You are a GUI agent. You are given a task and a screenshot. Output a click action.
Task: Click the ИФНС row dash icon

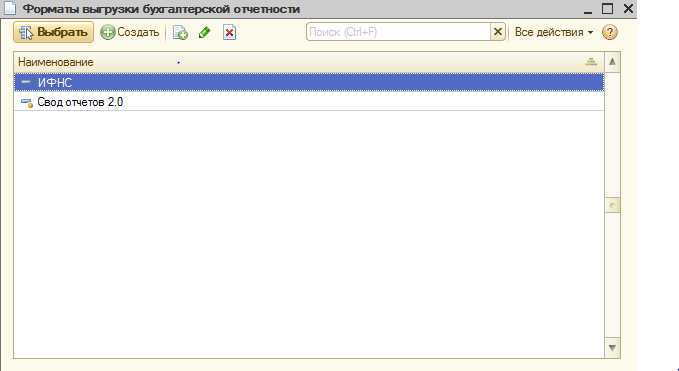point(26,82)
